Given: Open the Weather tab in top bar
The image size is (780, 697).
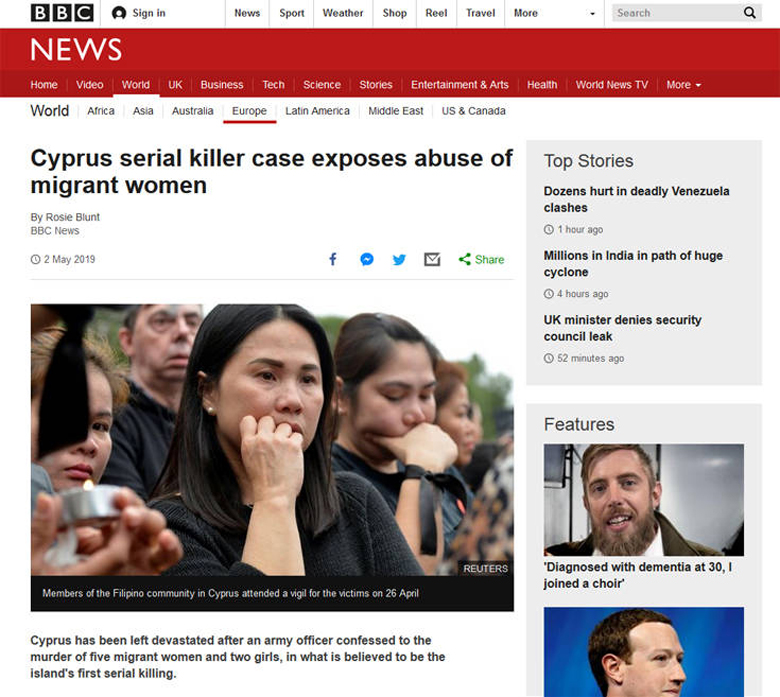Looking at the screenshot, I should pyautogui.click(x=343, y=13).
